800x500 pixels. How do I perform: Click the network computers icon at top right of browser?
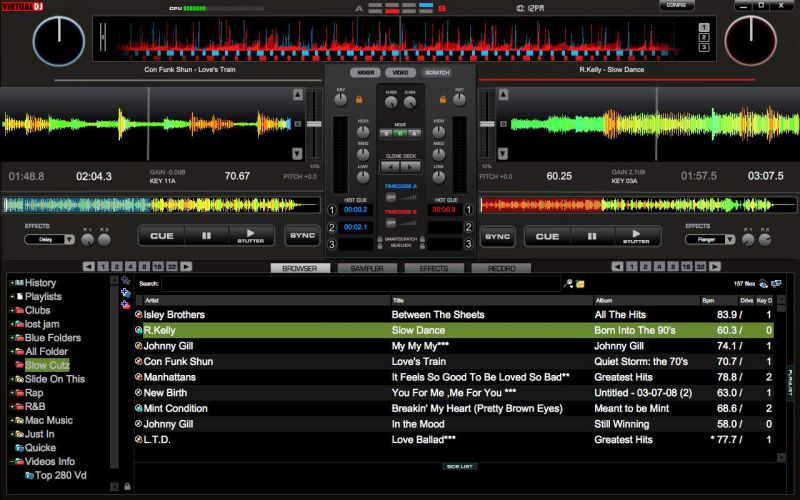pos(777,284)
